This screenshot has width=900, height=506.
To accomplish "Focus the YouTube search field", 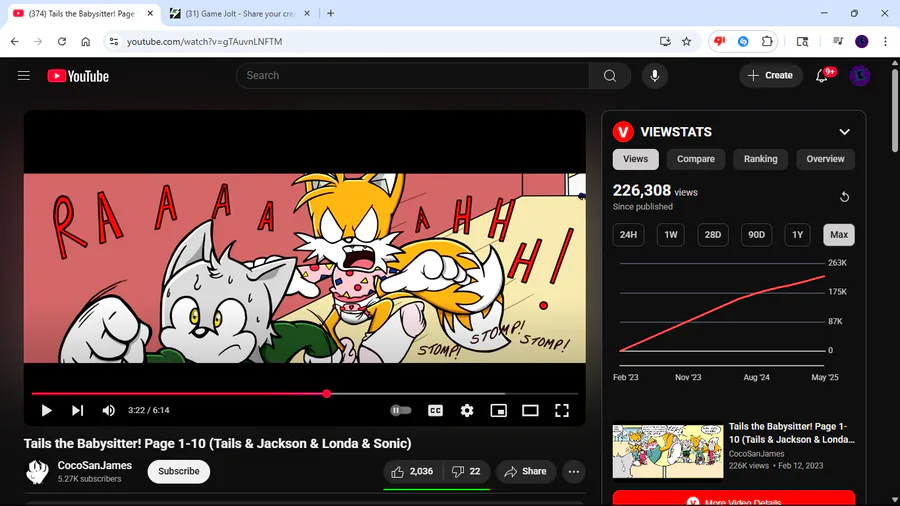I will [412, 76].
